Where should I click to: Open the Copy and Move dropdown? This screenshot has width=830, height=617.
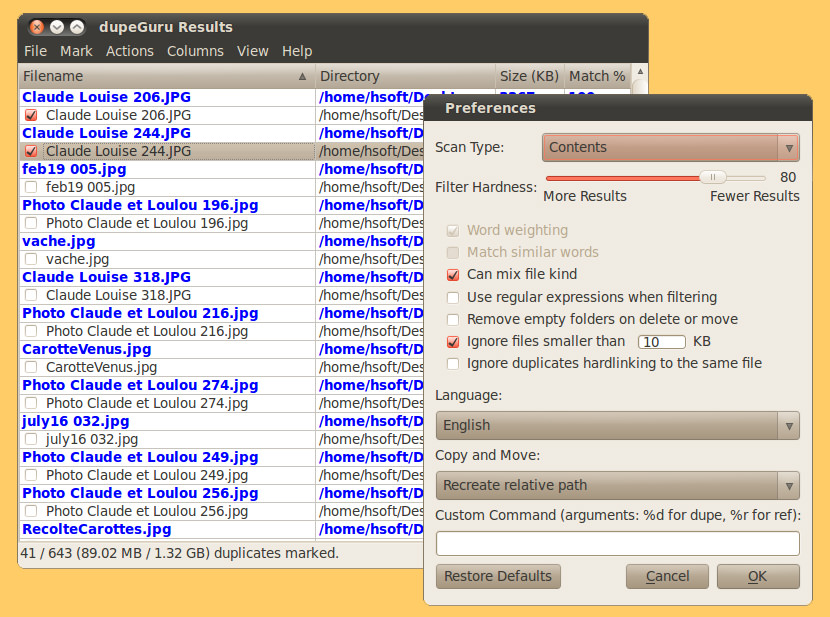tap(618, 485)
